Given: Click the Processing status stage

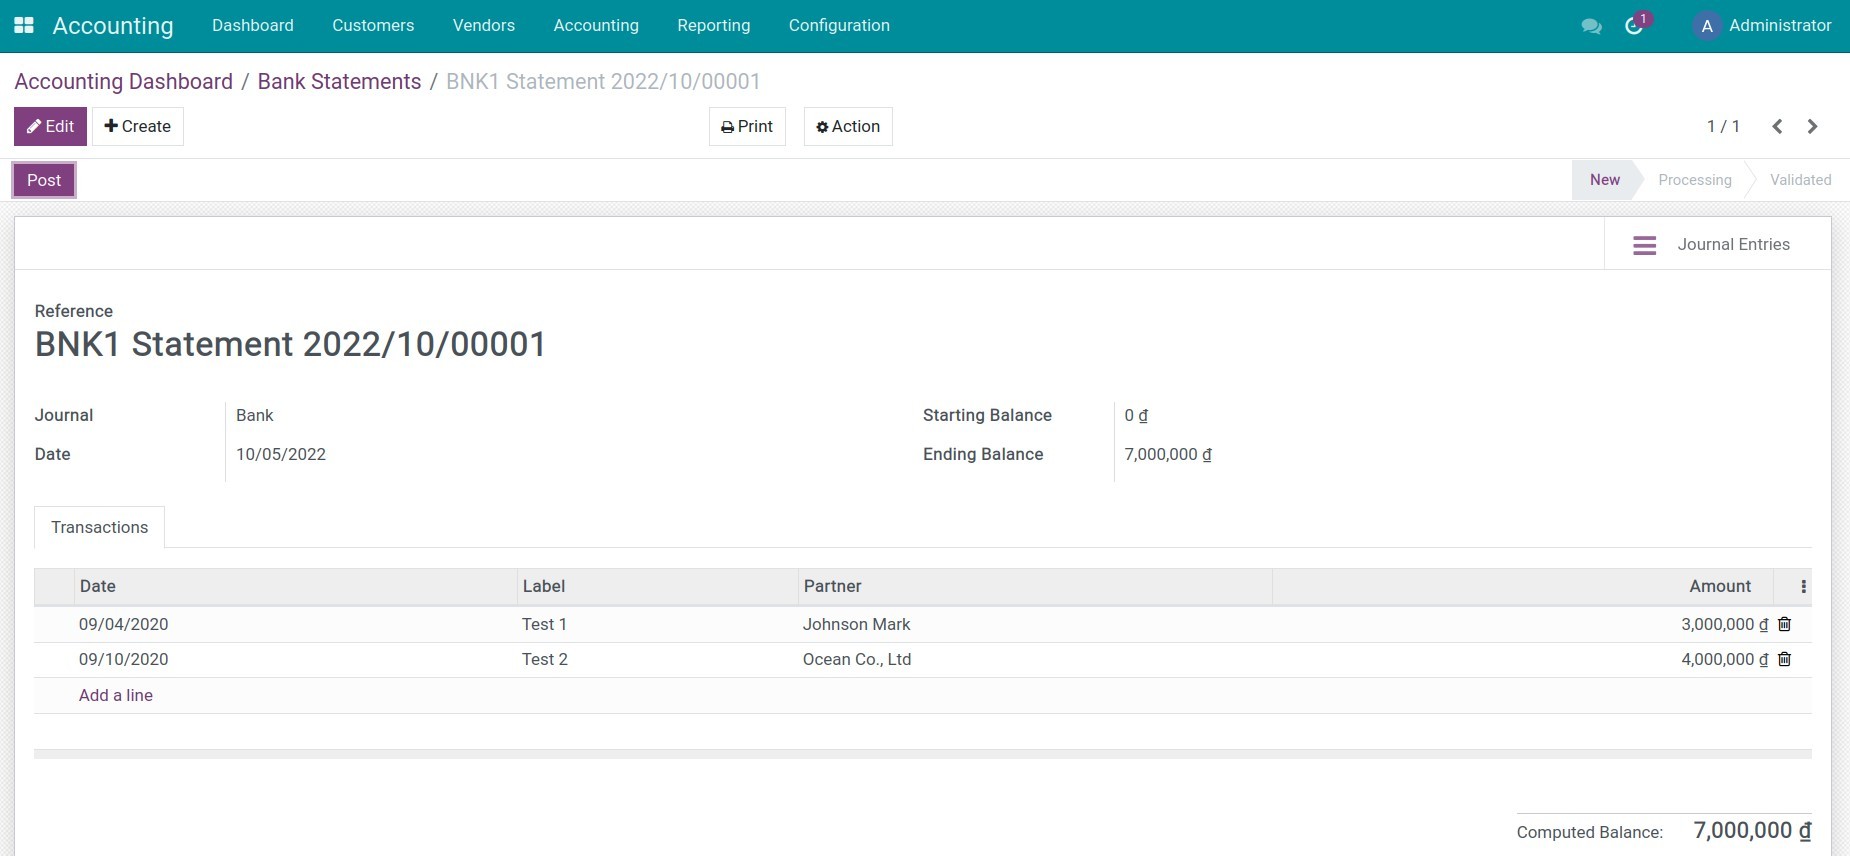Looking at the screenshot, I should coord(1695,180).
